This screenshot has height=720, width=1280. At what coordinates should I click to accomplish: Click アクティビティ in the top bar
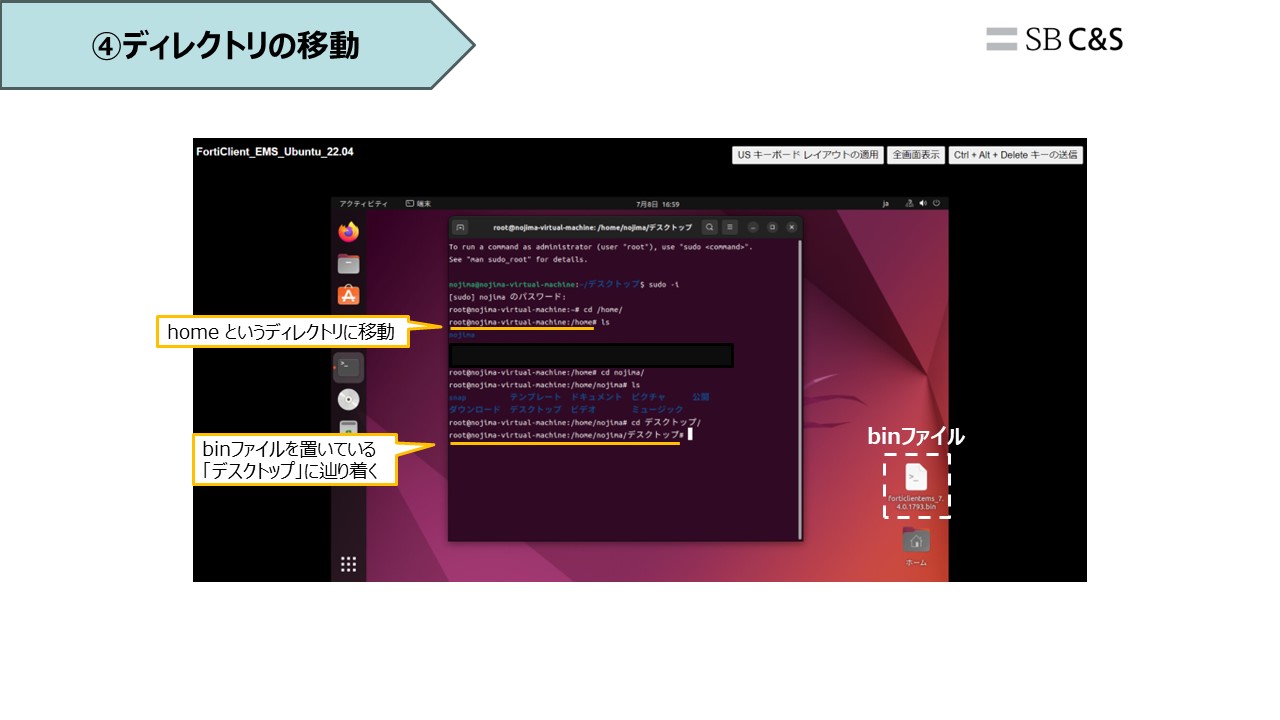point(363,204)
